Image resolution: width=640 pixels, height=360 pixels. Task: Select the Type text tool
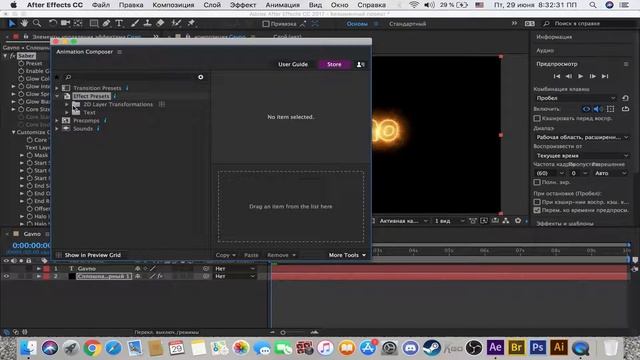pyautogui.click(x=119, y=24)
